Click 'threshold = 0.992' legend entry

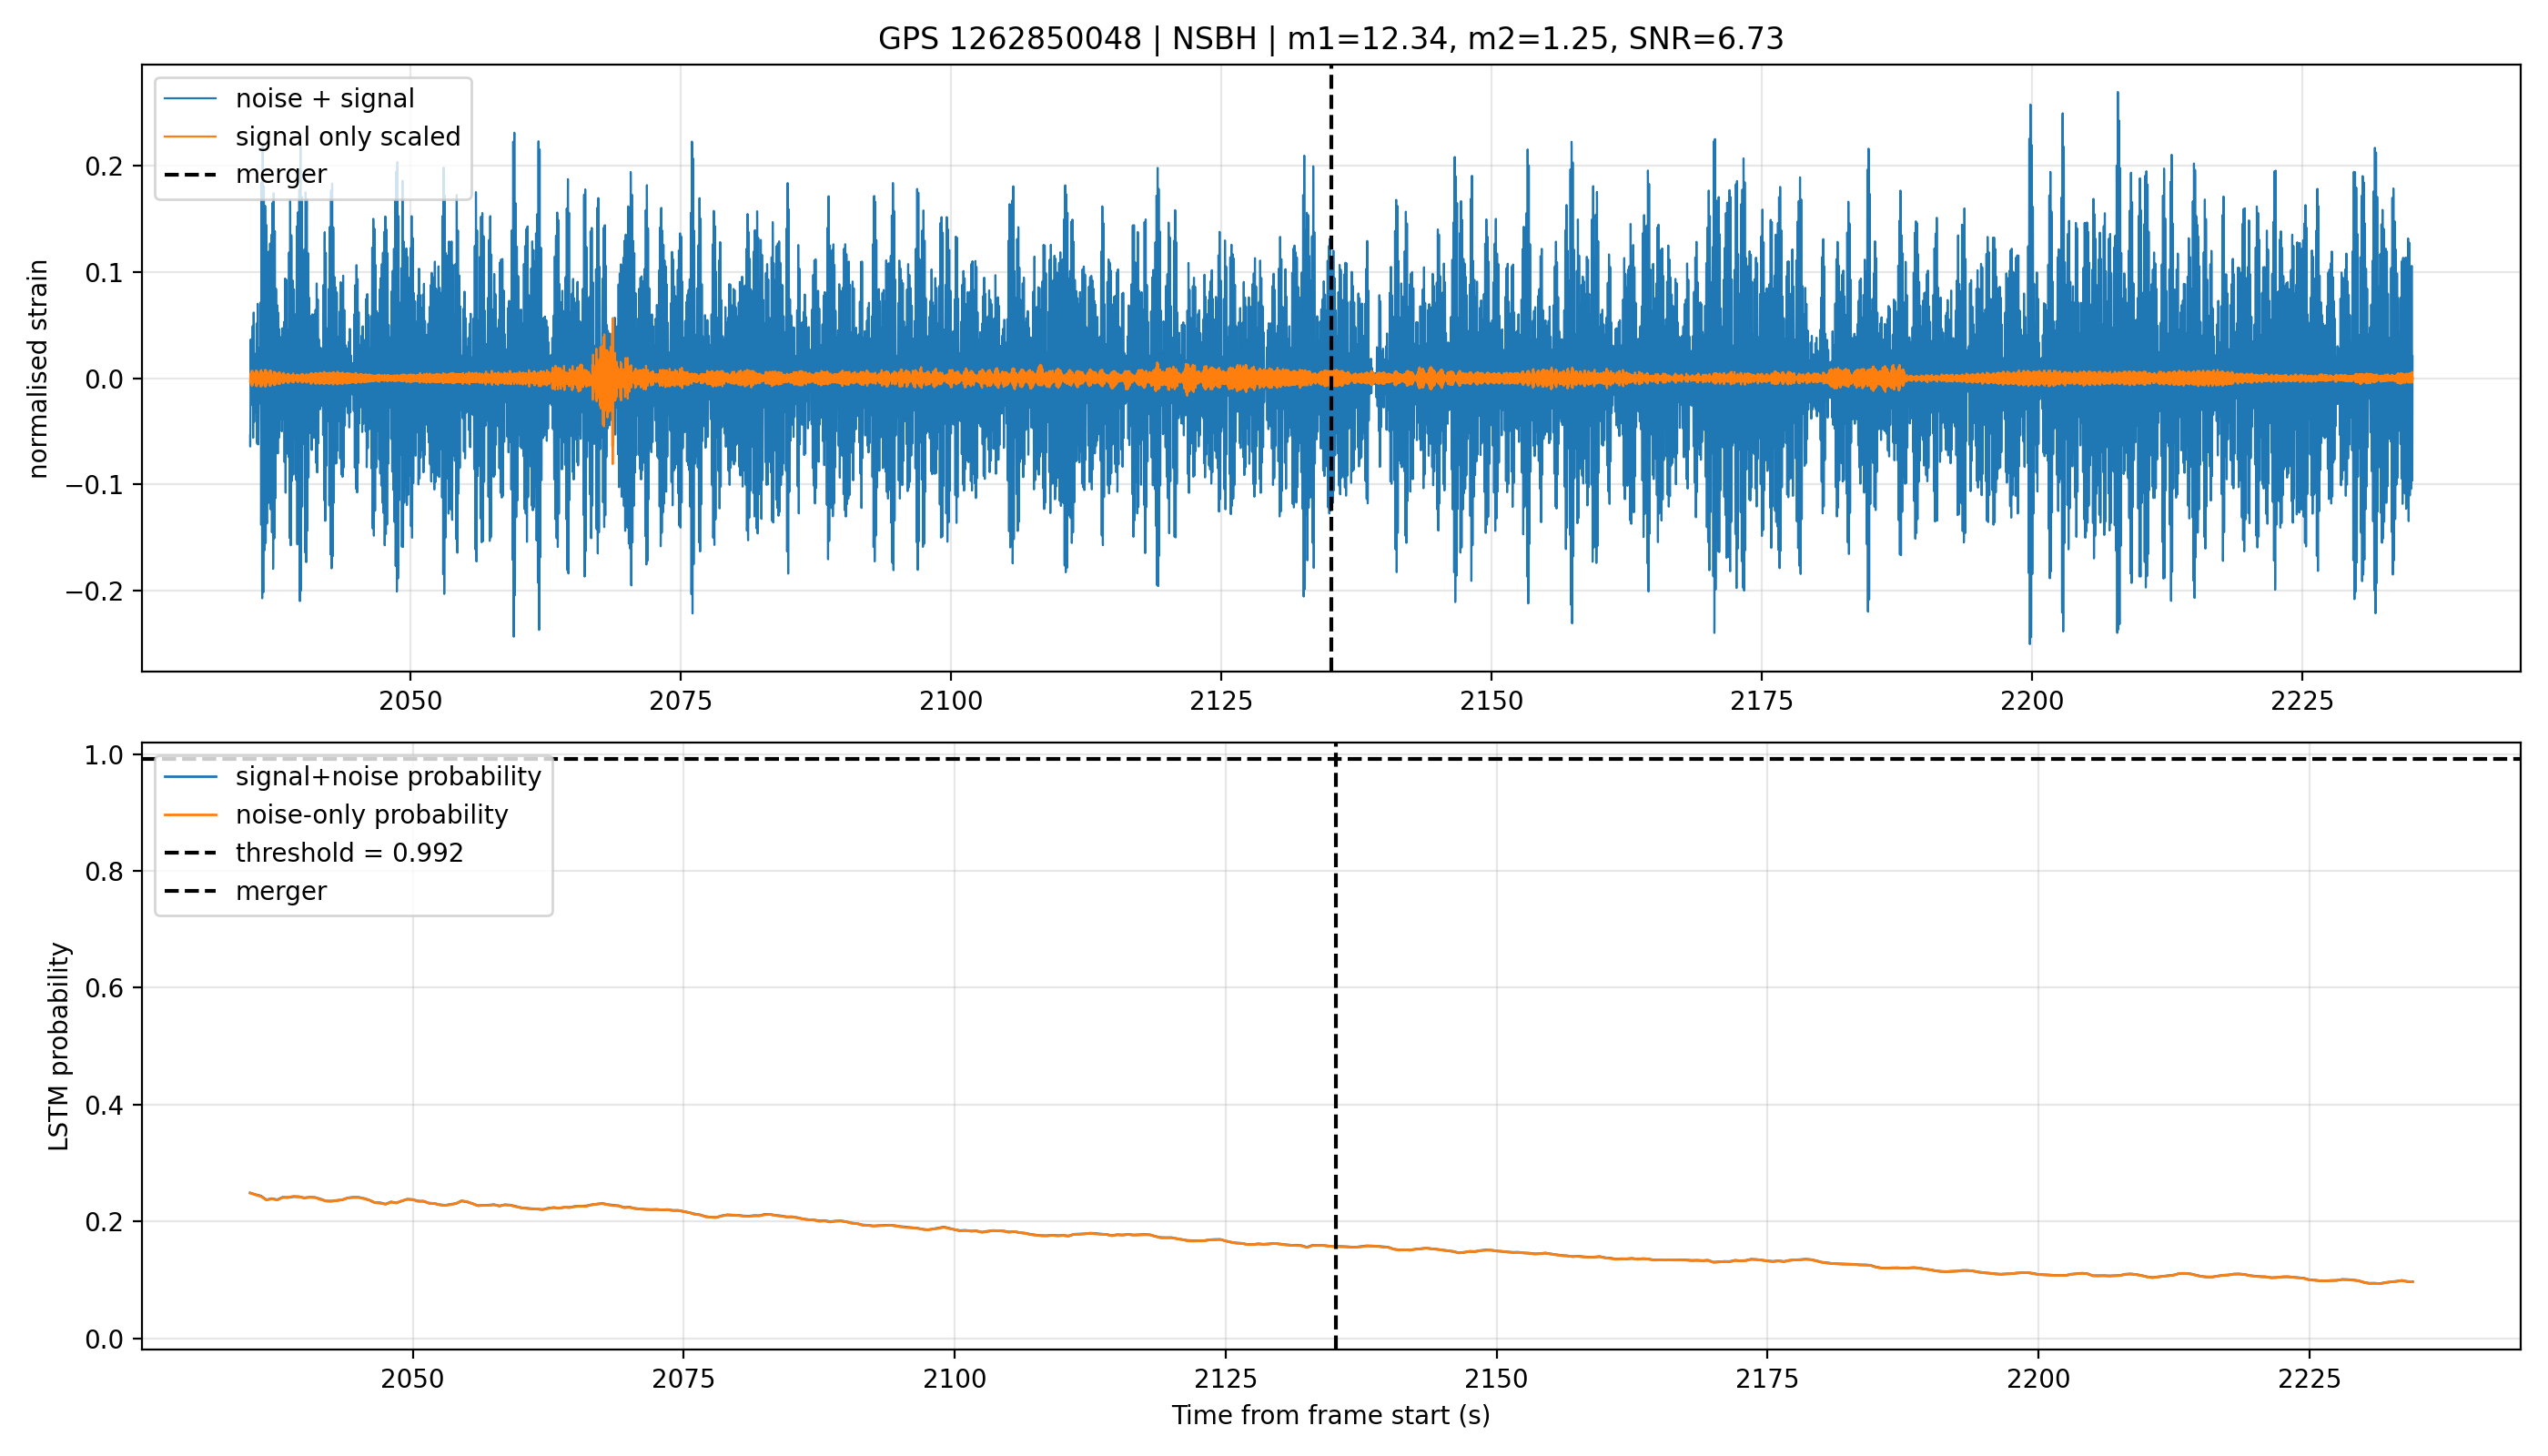click(350, 853)
